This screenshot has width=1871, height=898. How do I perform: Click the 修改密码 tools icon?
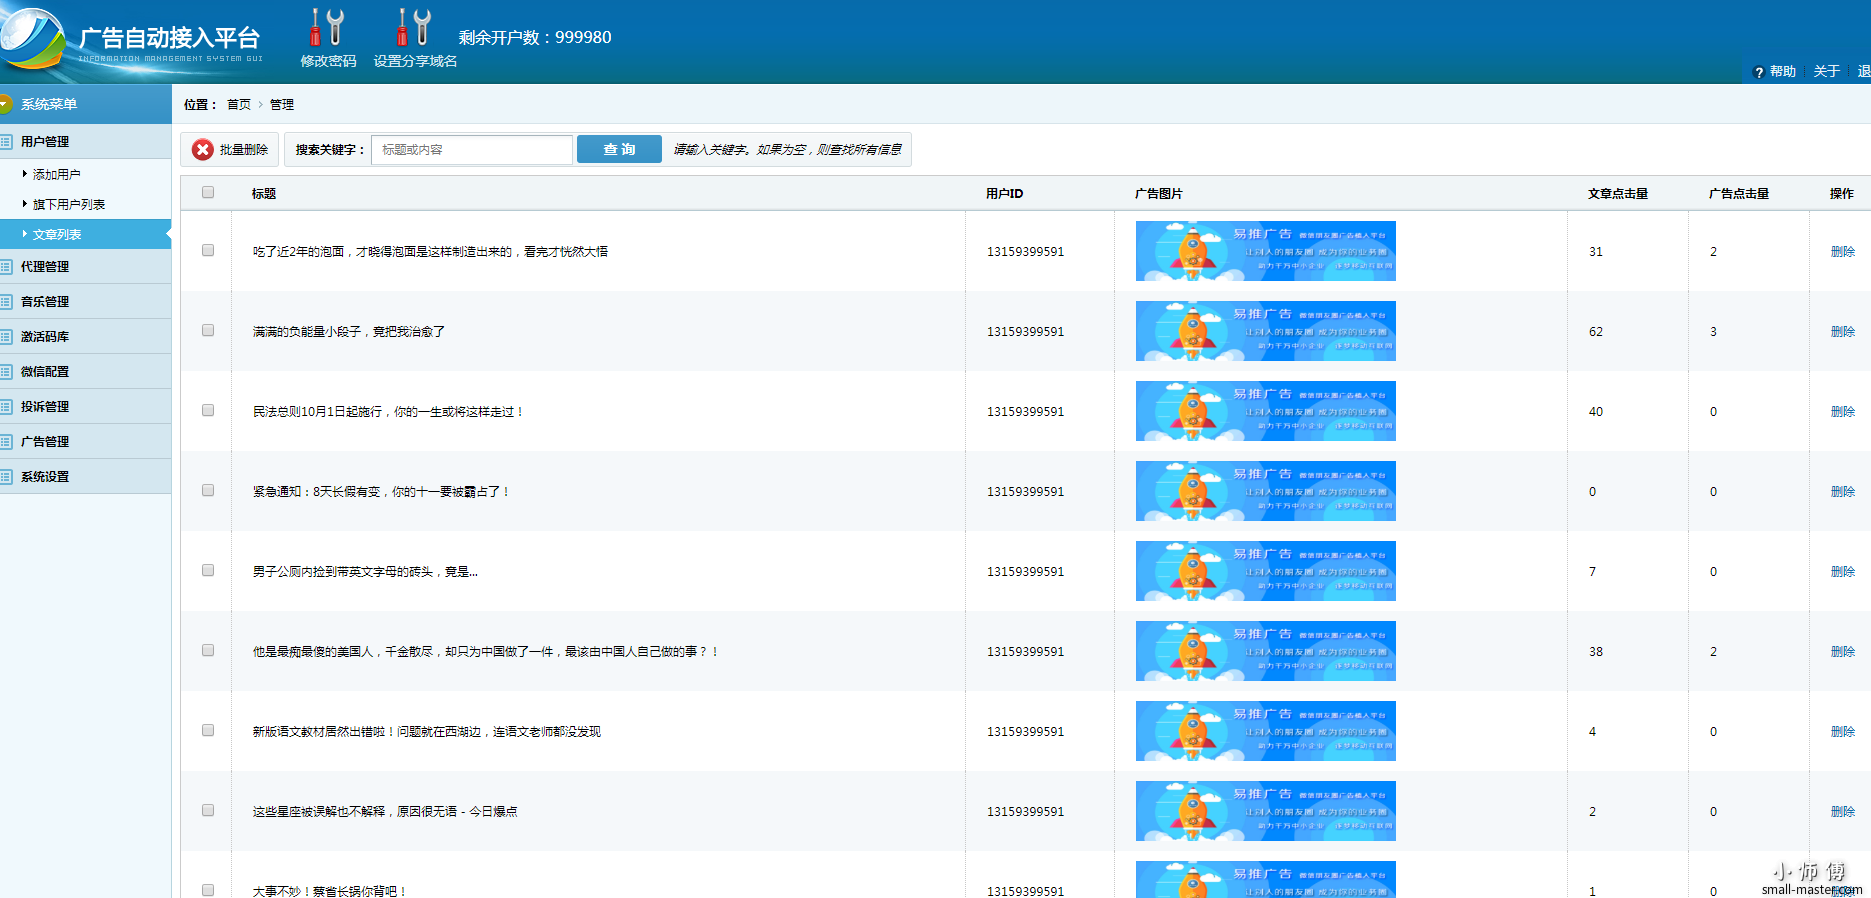click(327, 28)
